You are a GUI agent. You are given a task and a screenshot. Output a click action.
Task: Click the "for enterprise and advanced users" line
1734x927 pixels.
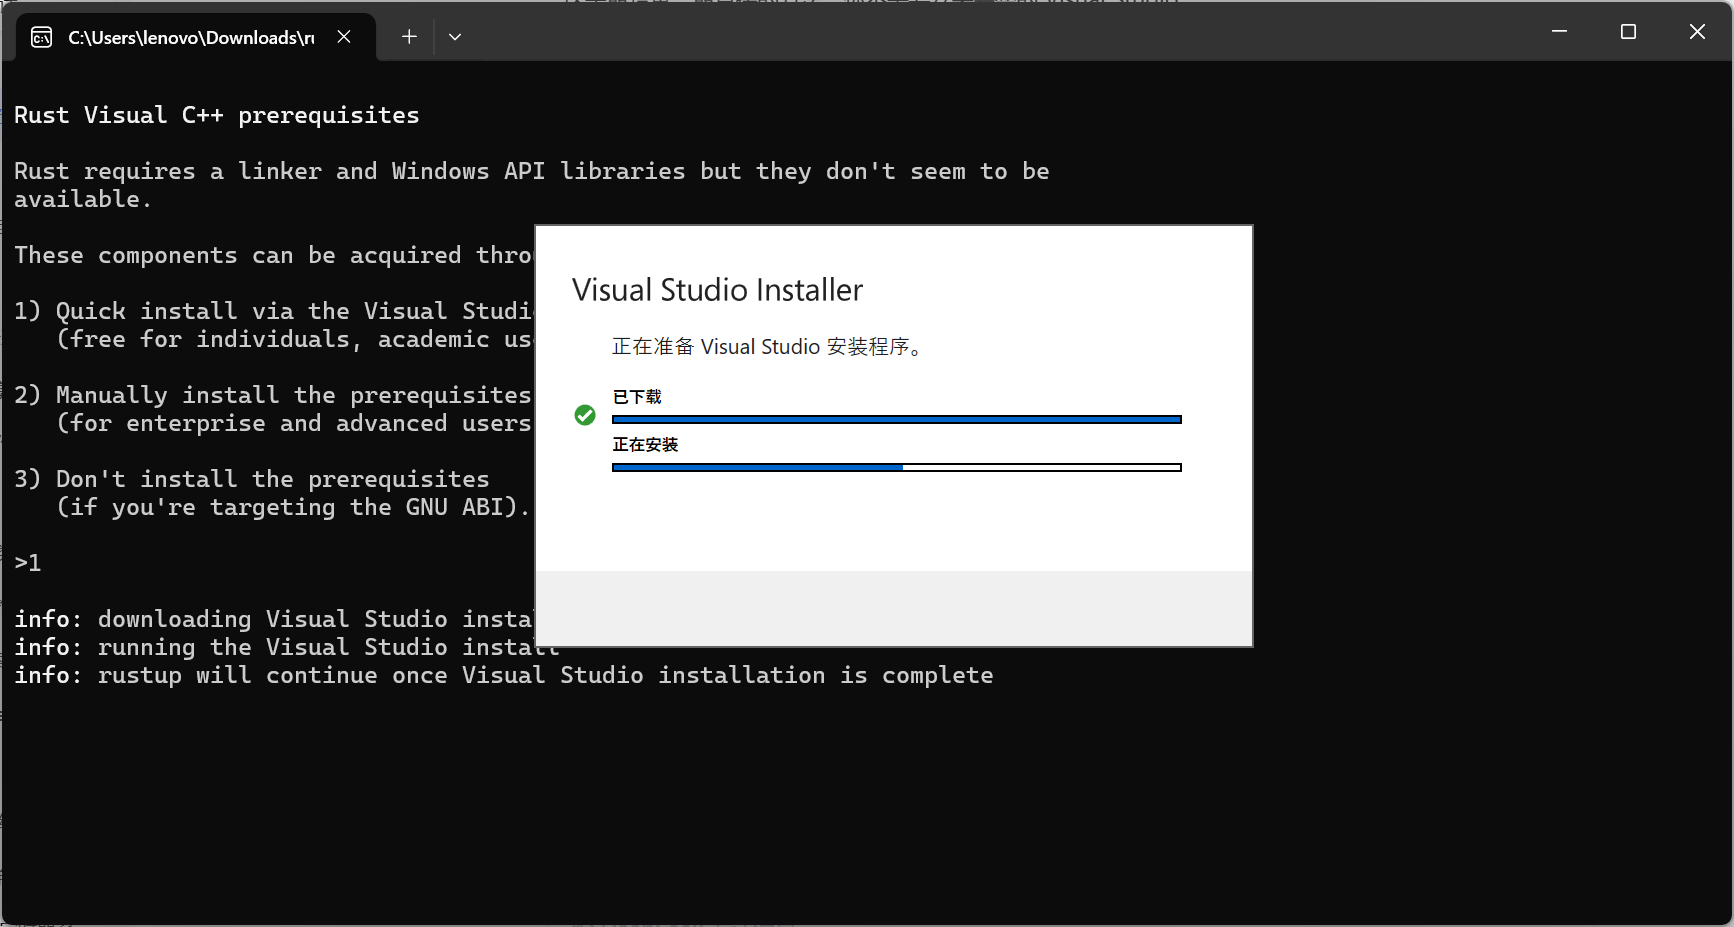(295, 423)
